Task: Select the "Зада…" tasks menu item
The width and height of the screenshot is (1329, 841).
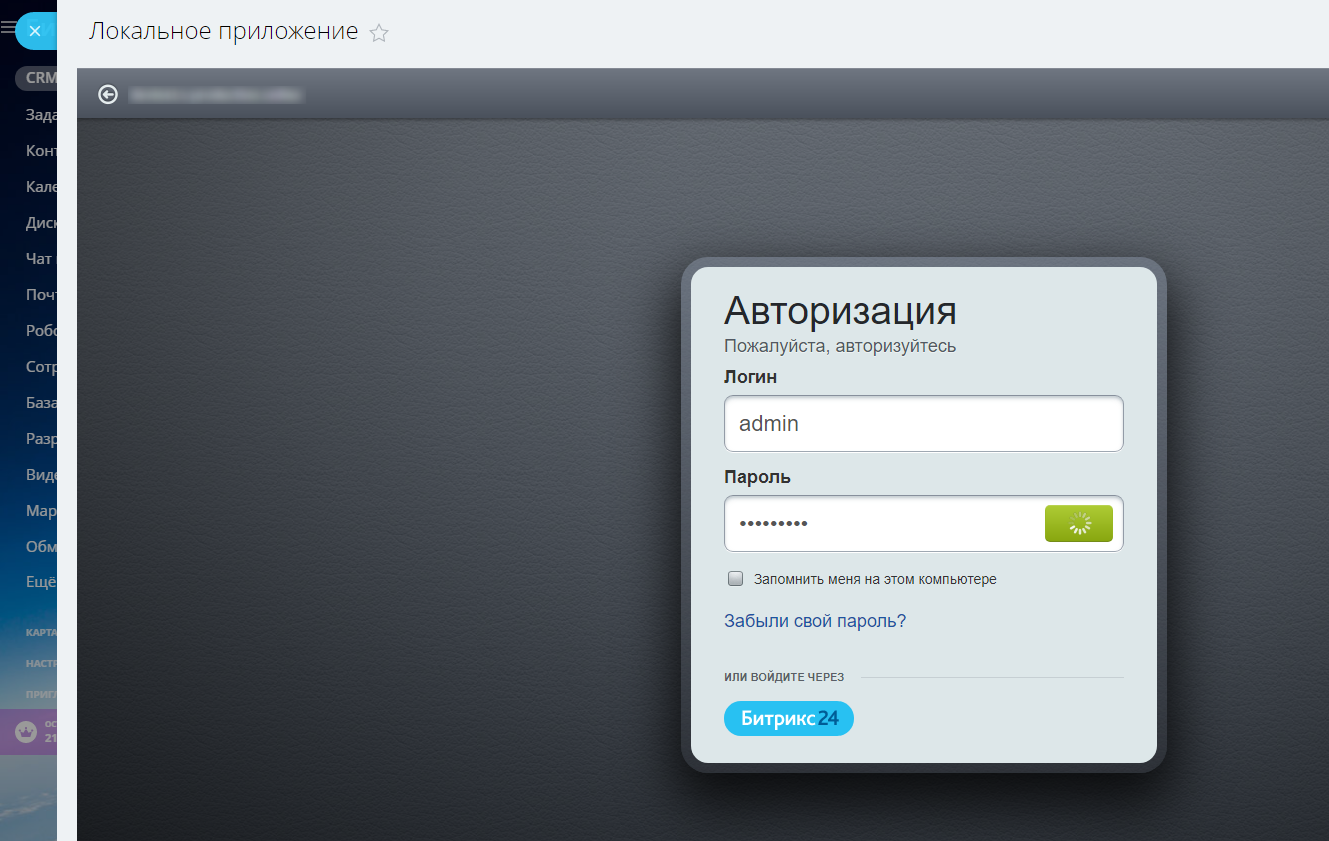Action: coord(41,115)
